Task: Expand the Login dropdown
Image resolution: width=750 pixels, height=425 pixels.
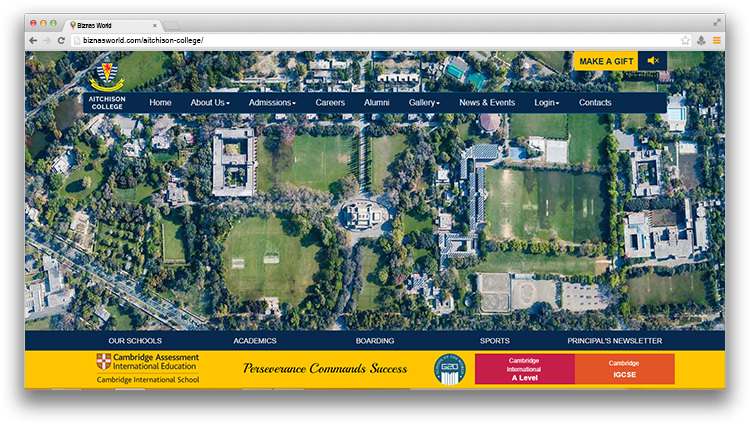Action: pos(547,102)
